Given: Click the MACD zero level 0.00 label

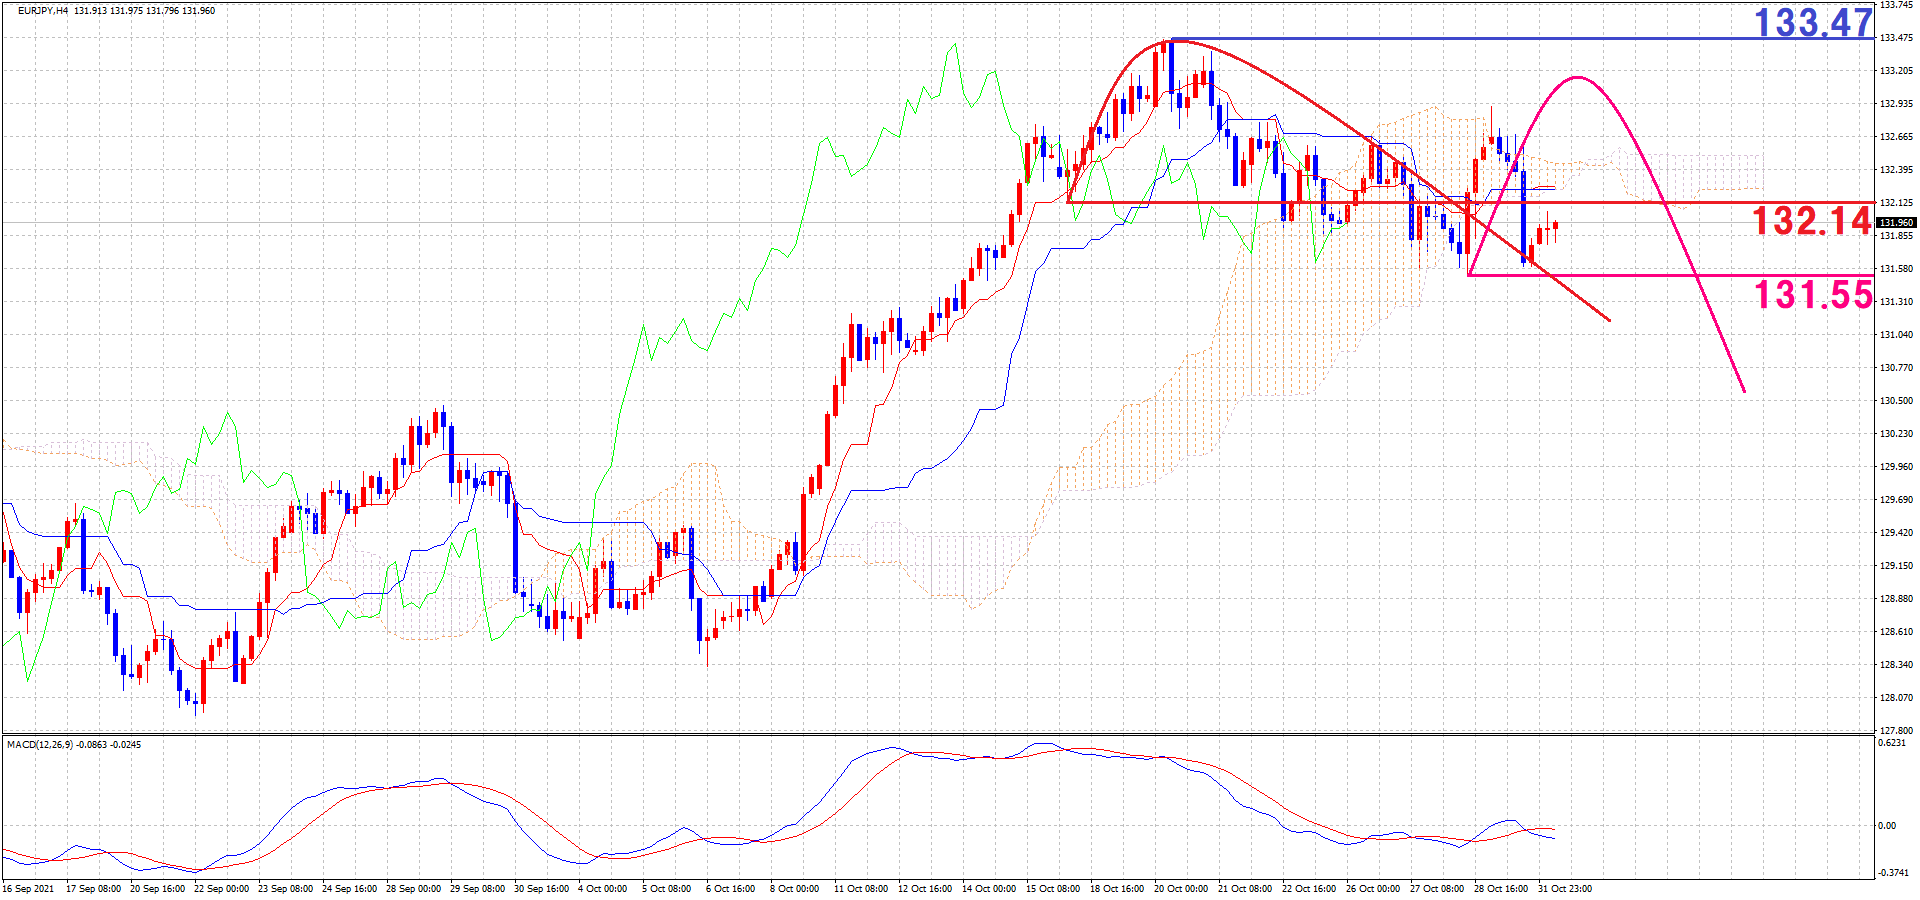Looking at the screenshot, I should click(1887, 826).
